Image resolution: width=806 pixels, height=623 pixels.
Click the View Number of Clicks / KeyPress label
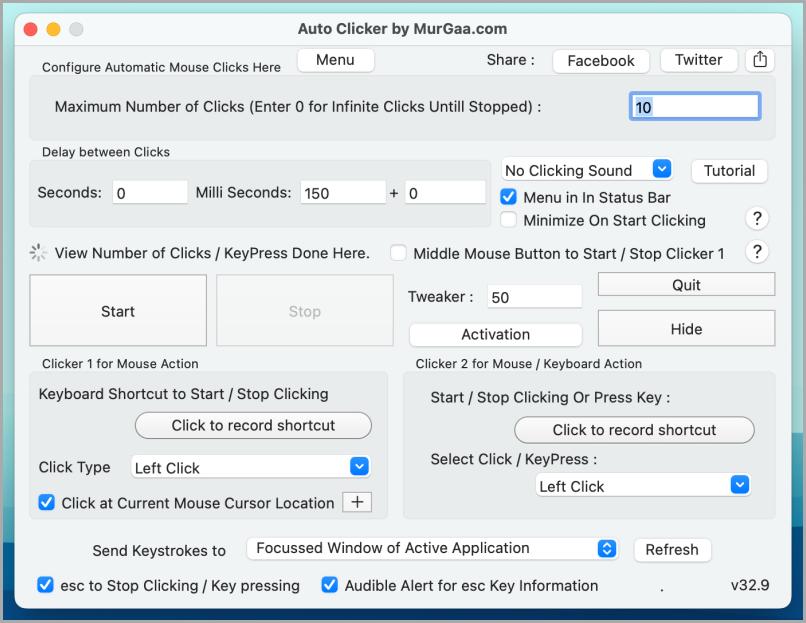tap(212, 253)
